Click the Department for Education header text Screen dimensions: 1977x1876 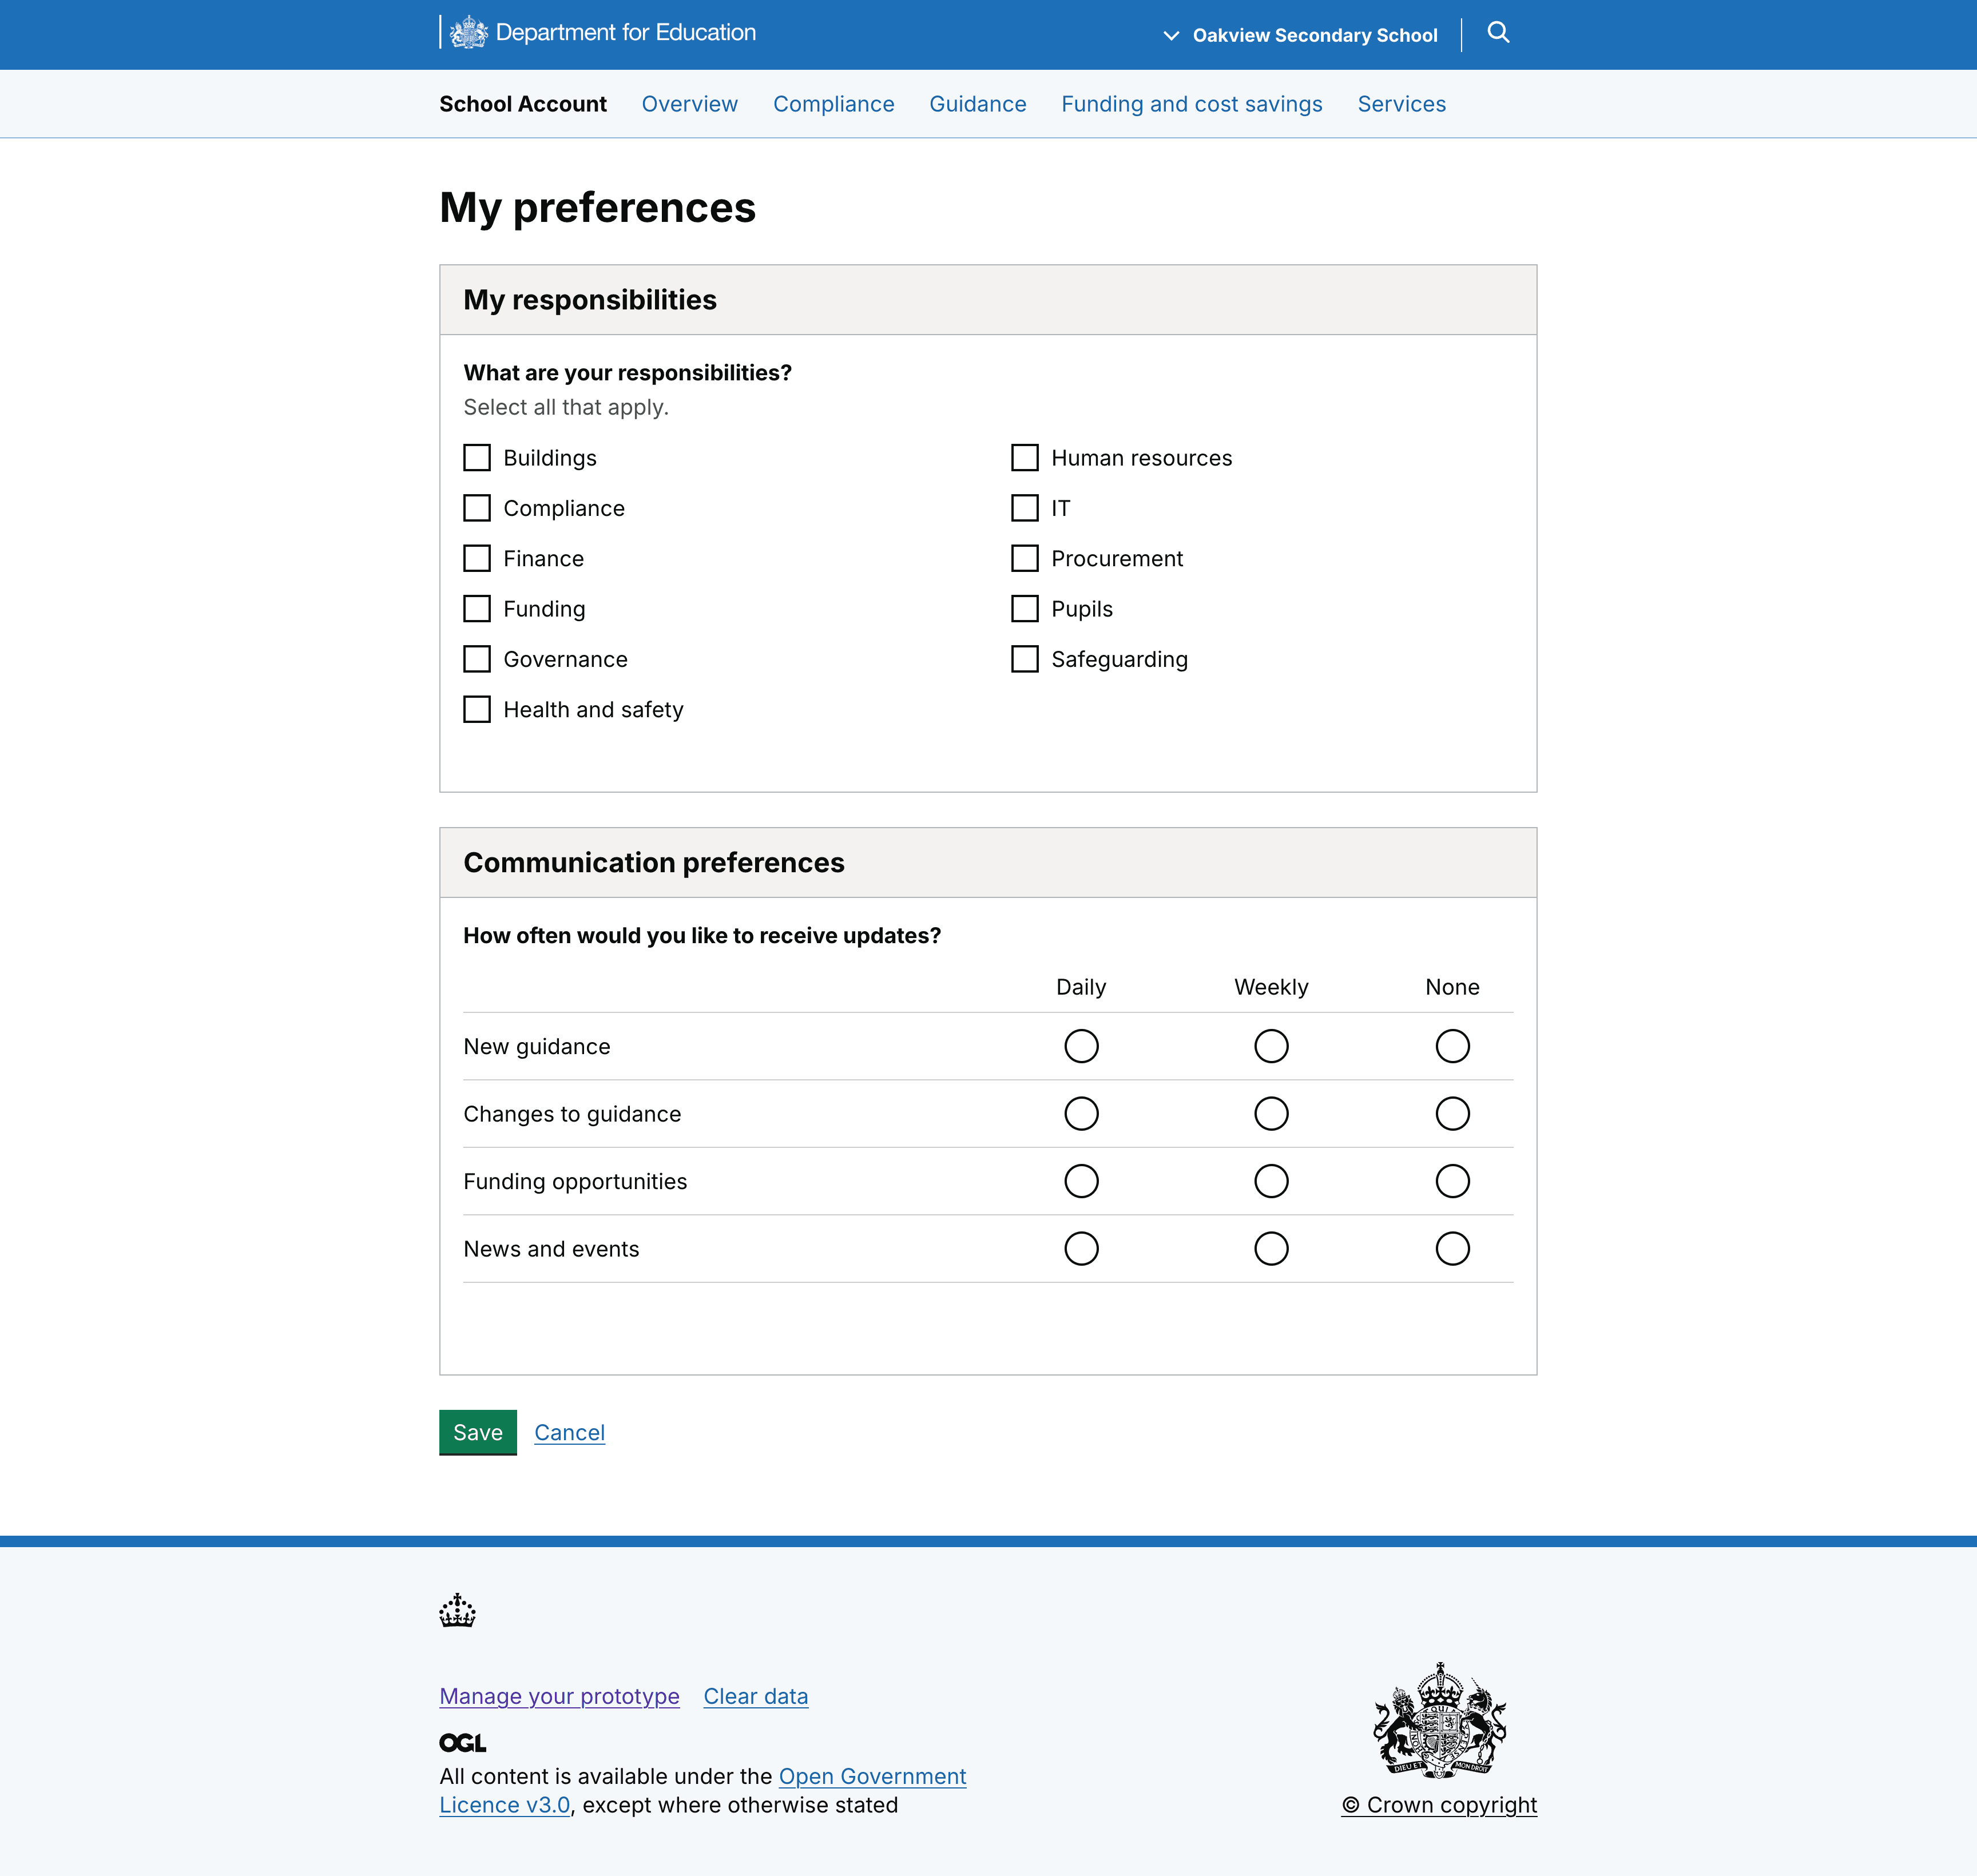pyautogui.click(x=625, y=32)
